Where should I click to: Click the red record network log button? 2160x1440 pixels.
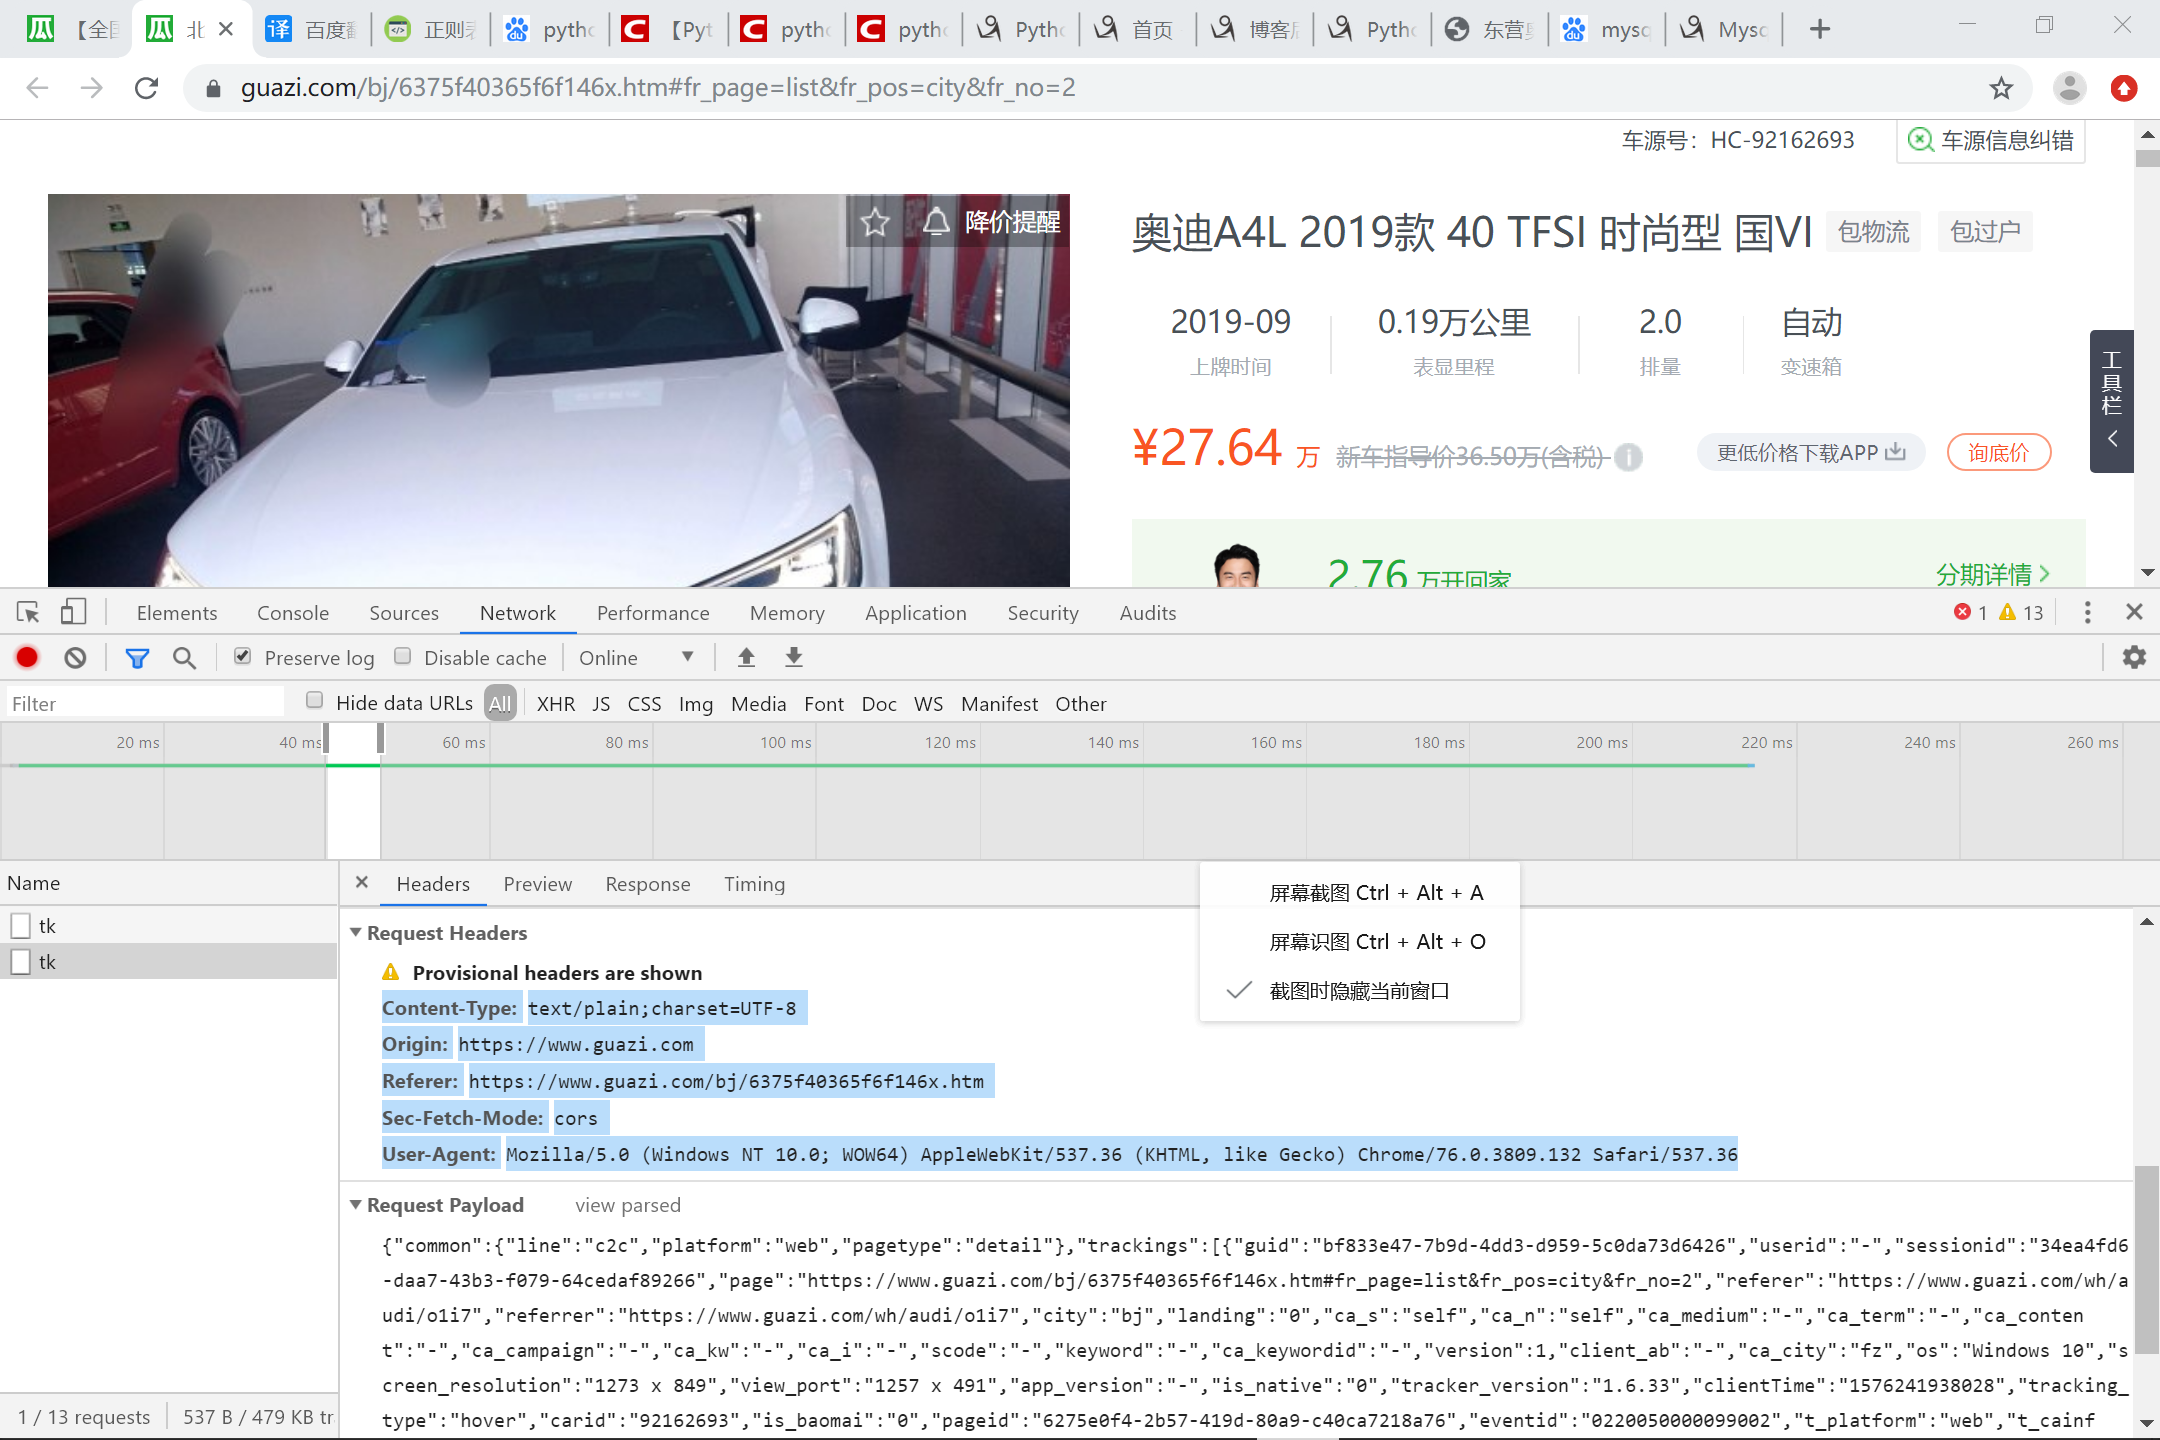coord(27,657)
